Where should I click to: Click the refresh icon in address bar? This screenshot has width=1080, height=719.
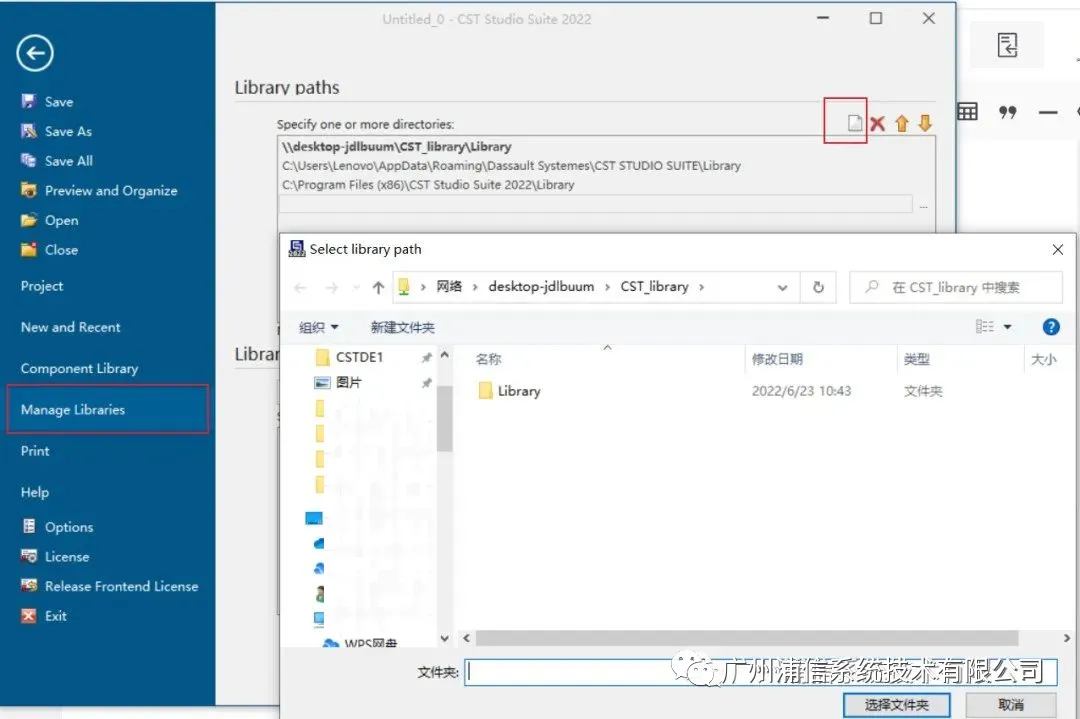(818, 287)
